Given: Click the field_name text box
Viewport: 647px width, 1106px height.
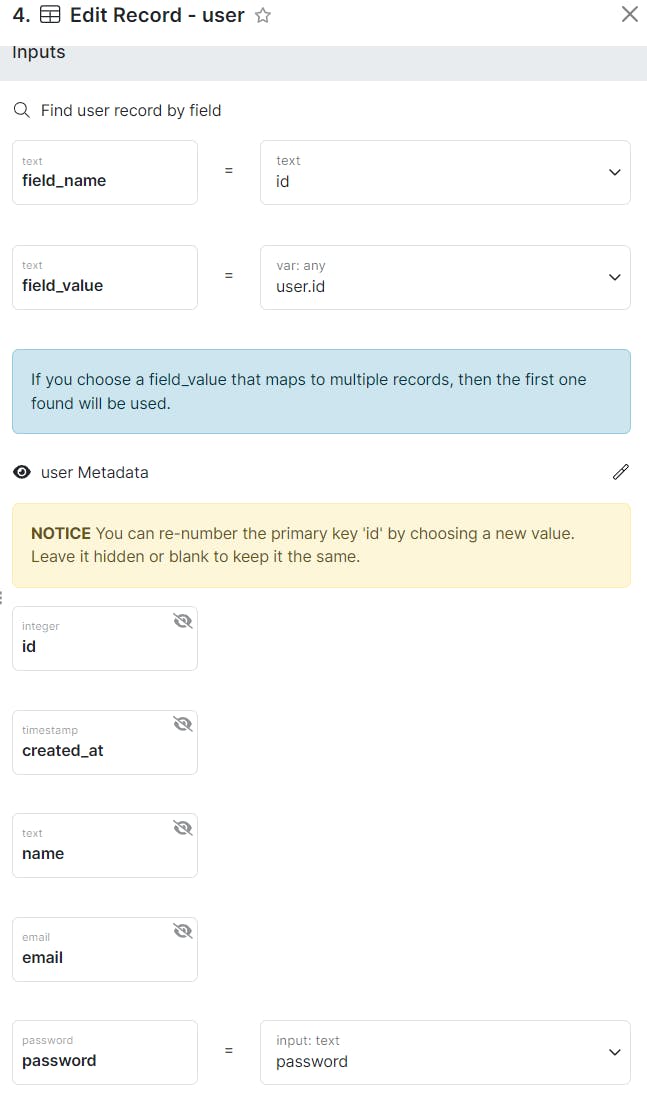Looking at the screenshot, I should coord(105,172).
